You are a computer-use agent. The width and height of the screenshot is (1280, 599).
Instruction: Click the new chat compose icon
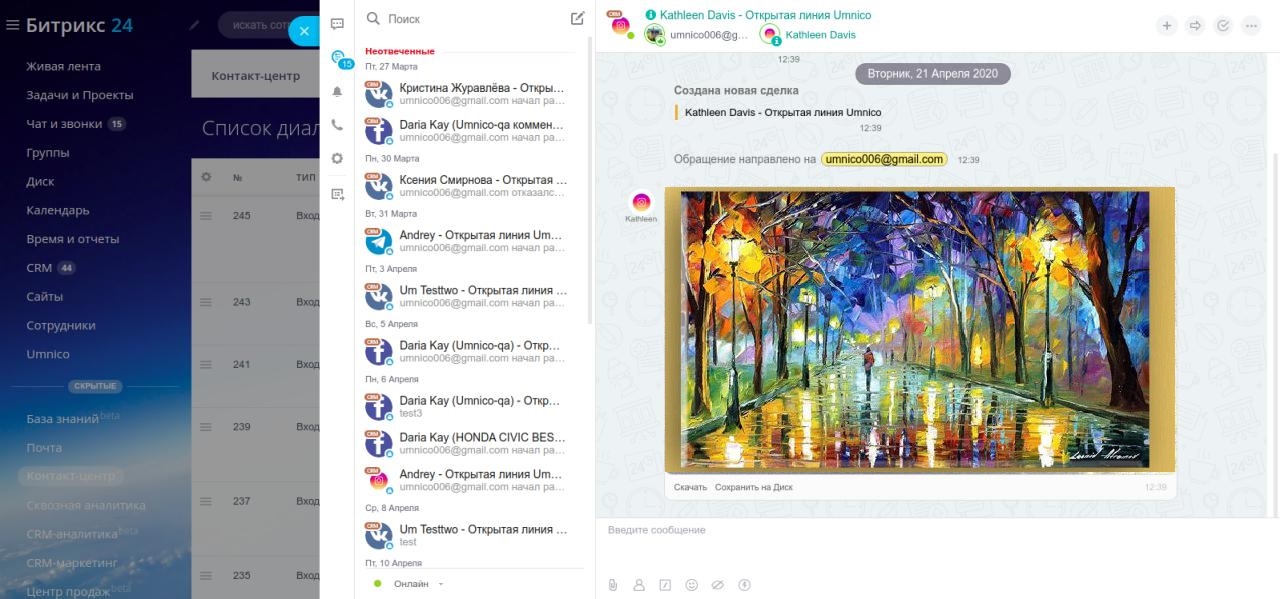(x=577, y=18)
